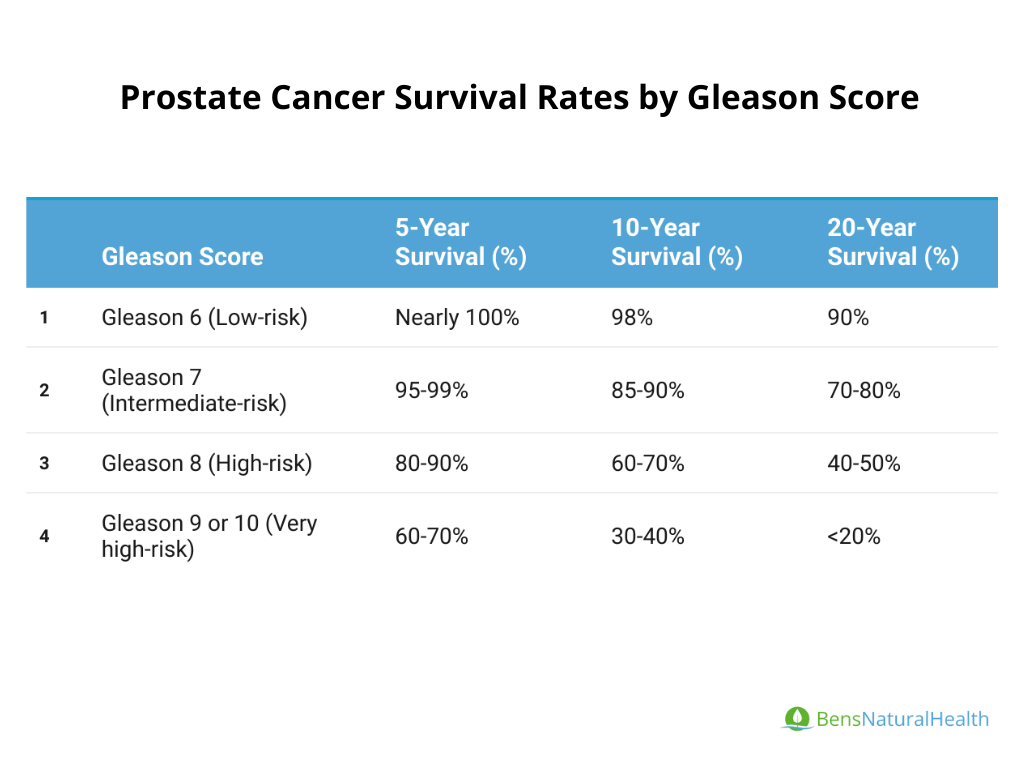Click the 95-99% survival cell
Image resolution: width=1024 pixels, height=768 pixels.
[431, 390]
